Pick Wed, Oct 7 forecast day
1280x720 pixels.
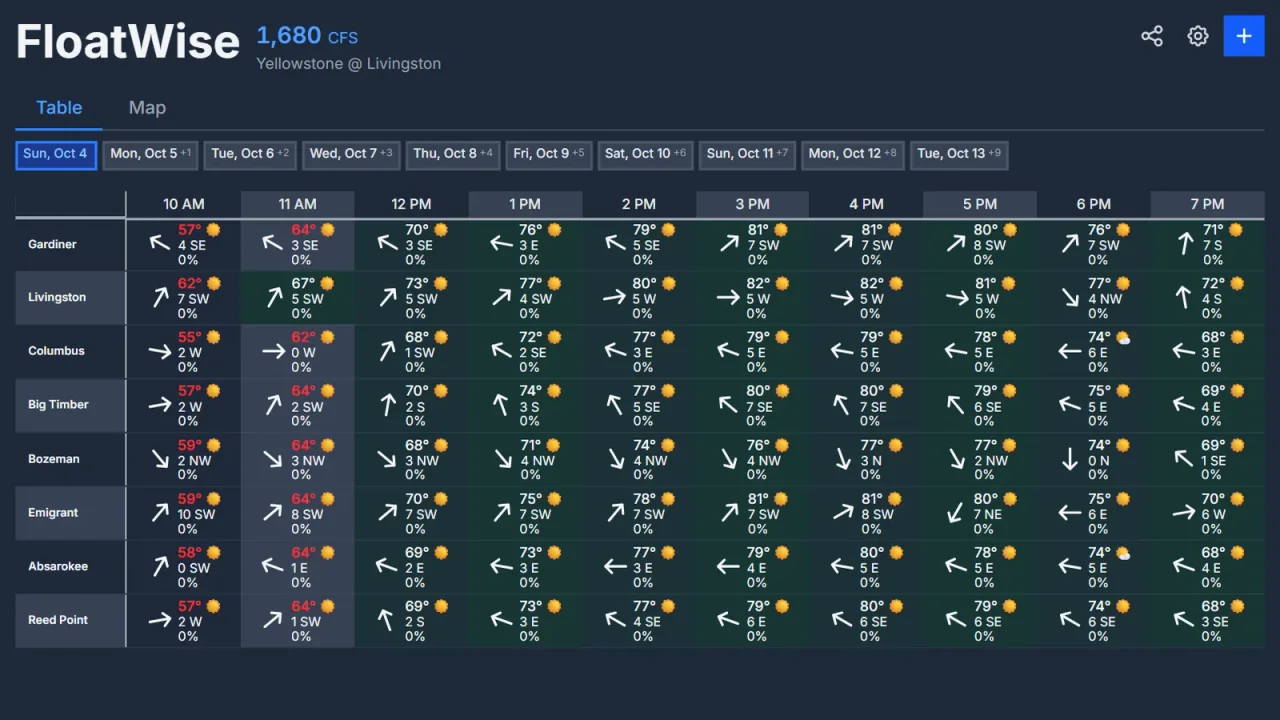click(x=351, y=154)
